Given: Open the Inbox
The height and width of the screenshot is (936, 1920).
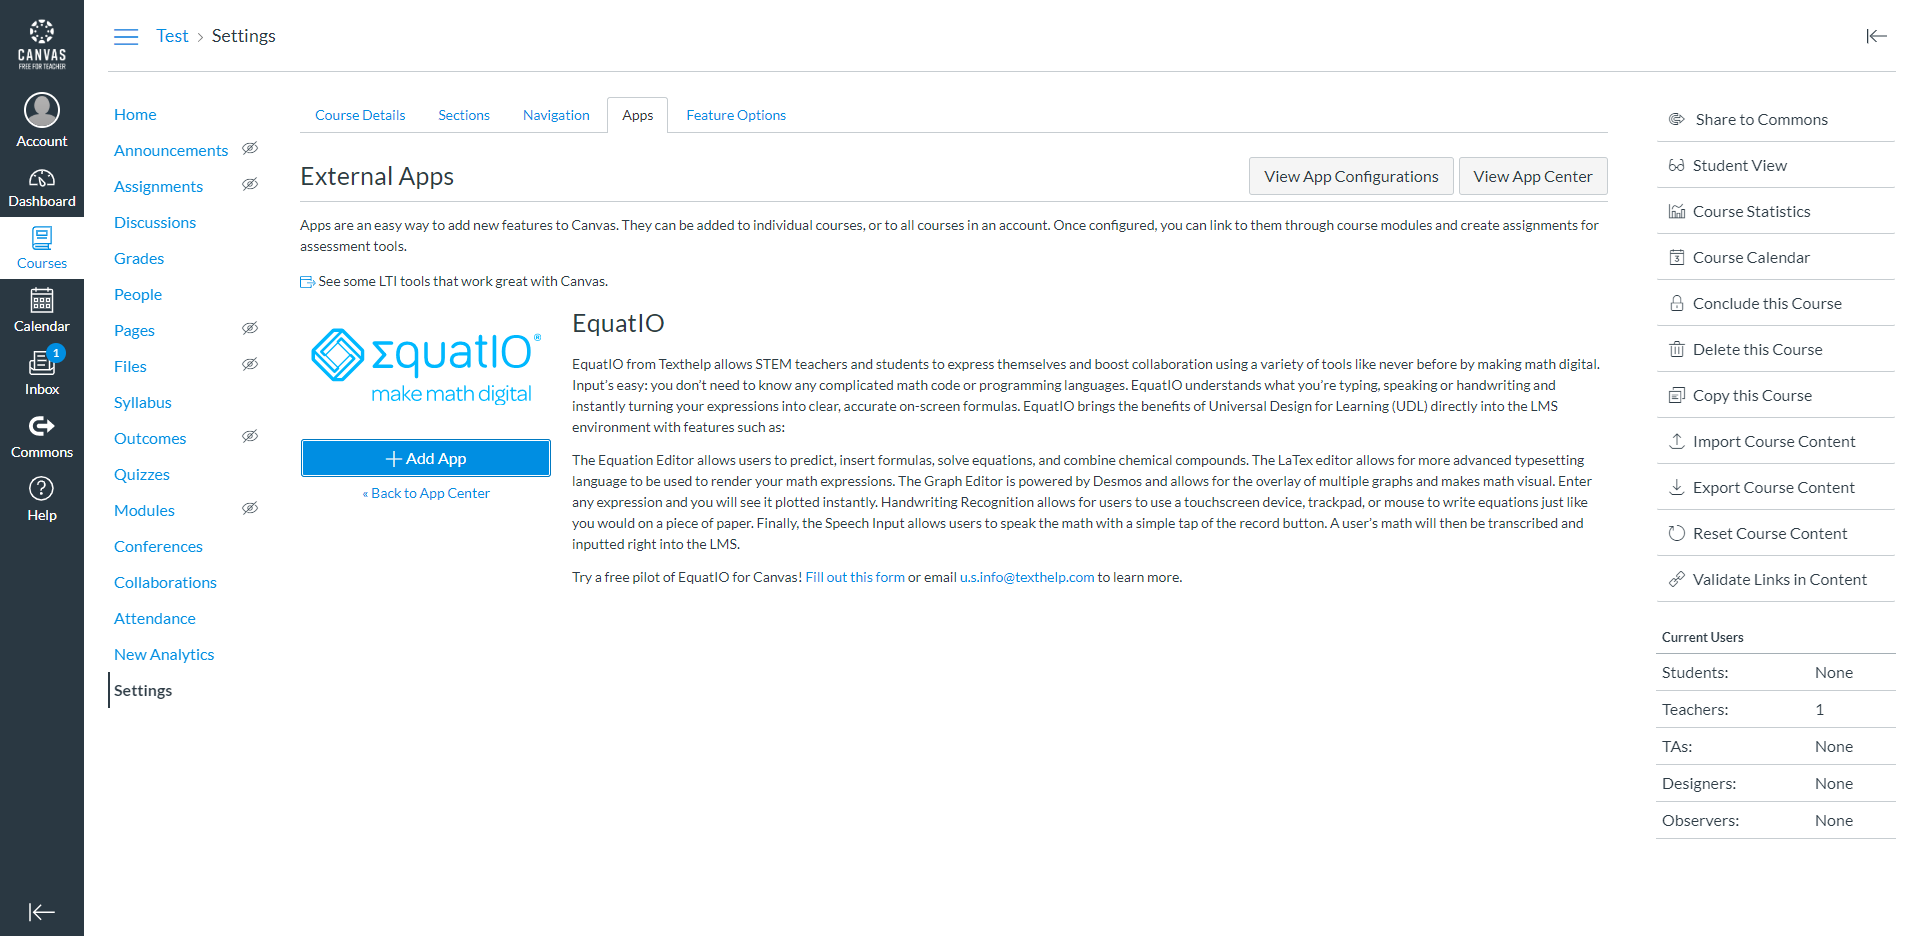Looking at the screenshot, I should [42, 374].
